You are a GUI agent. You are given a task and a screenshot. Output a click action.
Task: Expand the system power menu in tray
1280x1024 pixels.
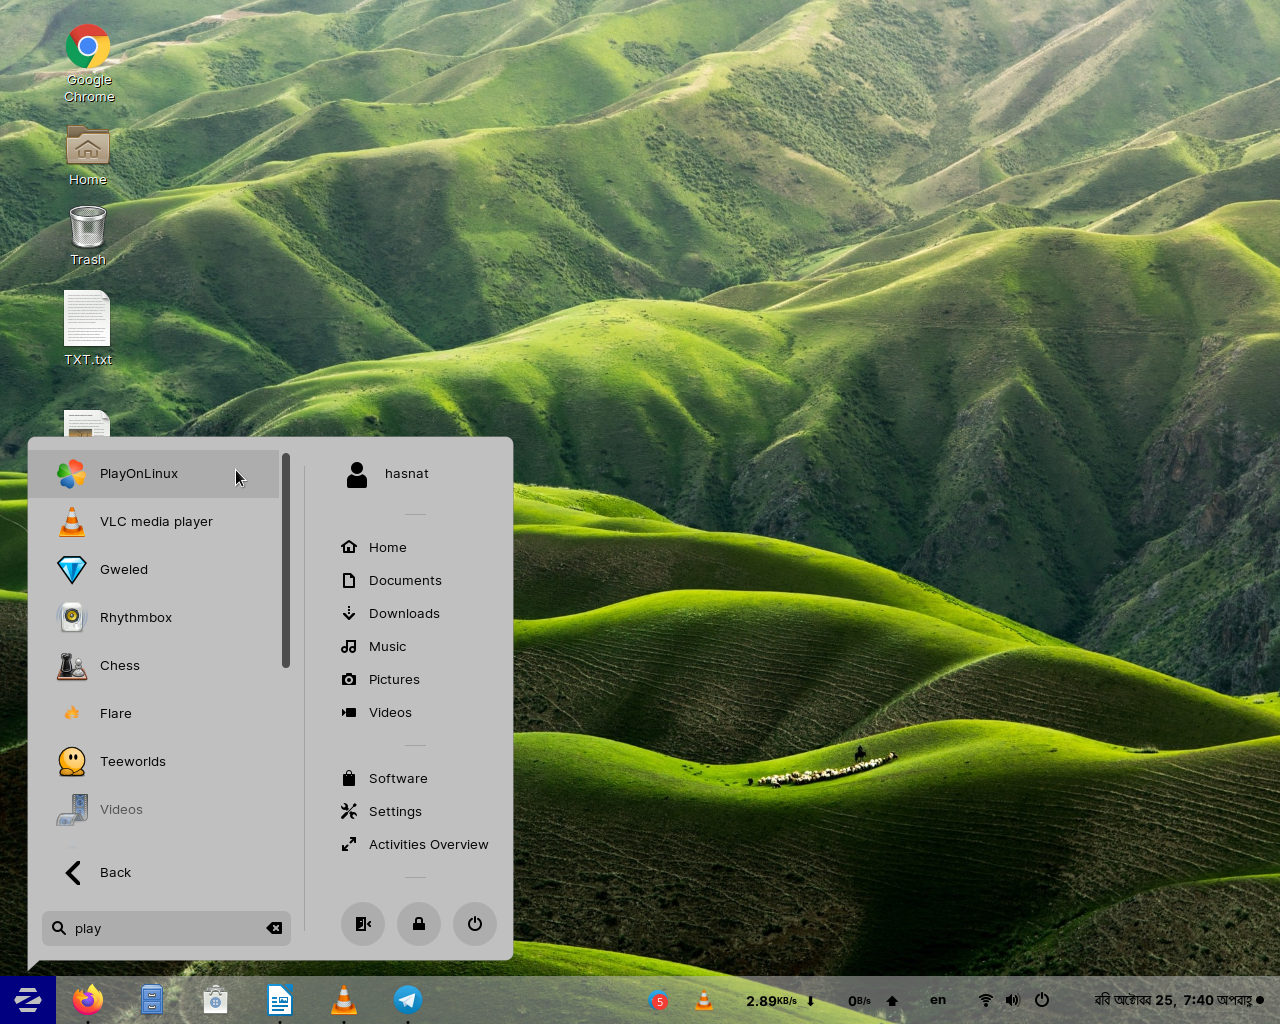click(x=1042, y=1000)
